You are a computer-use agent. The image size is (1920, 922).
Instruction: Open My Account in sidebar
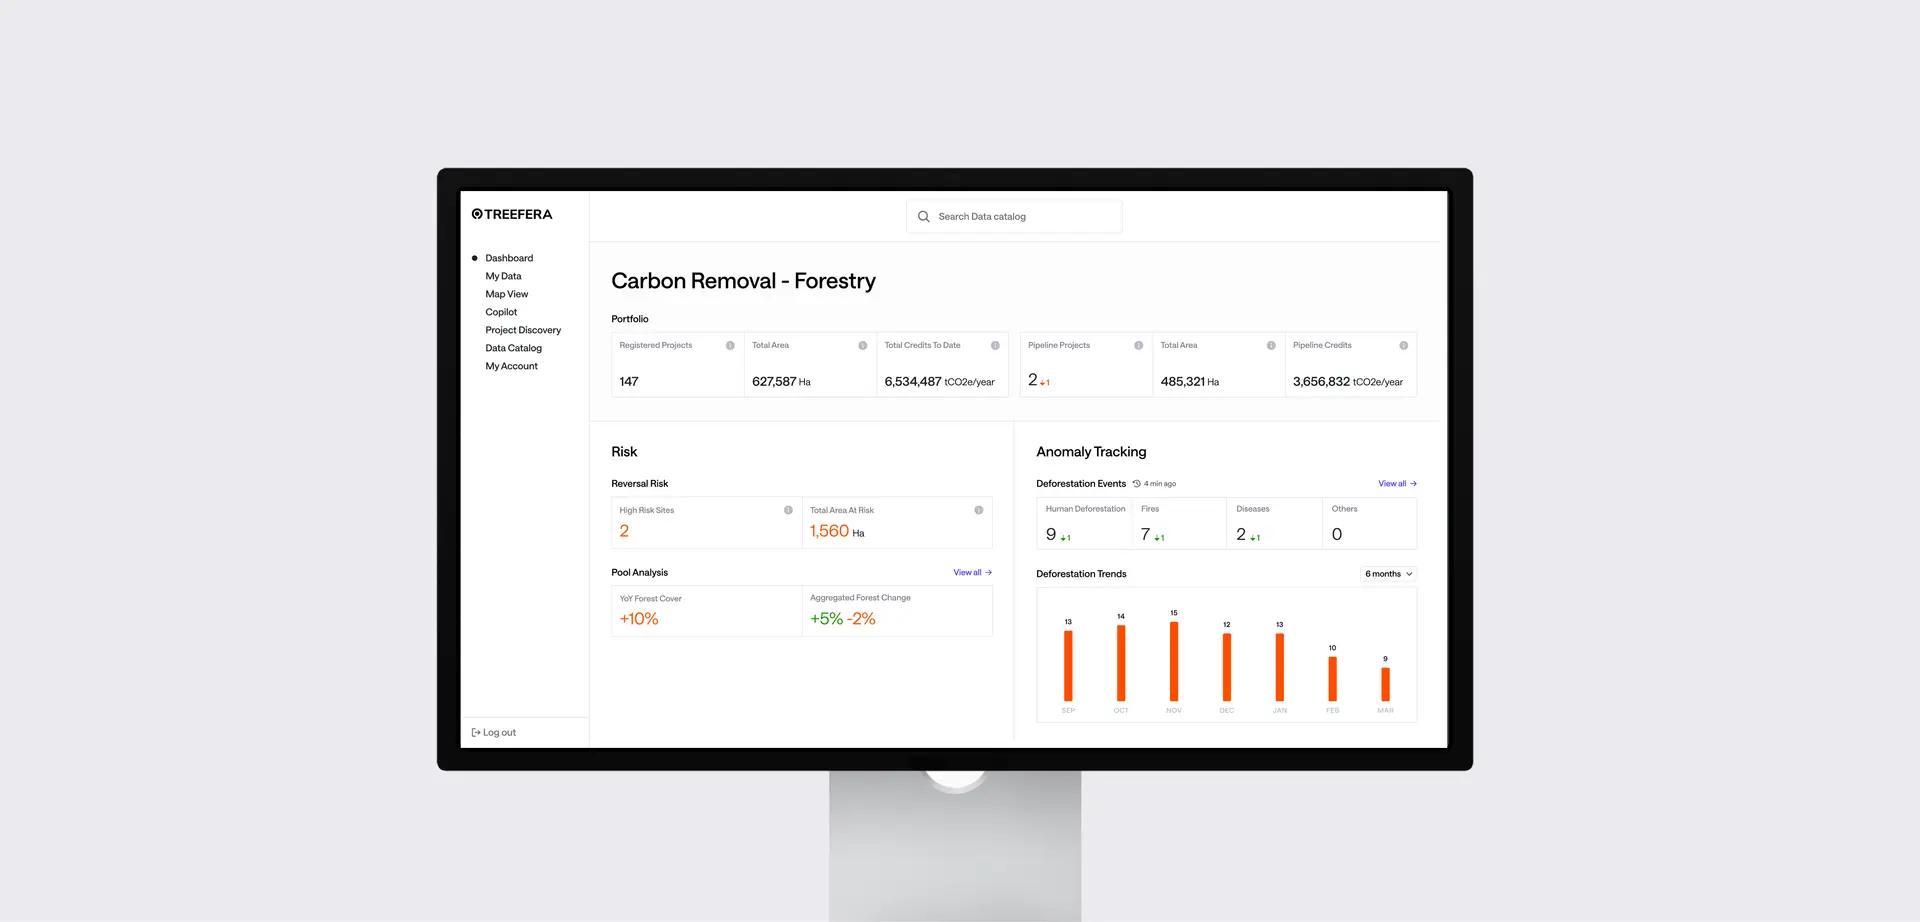511,366
